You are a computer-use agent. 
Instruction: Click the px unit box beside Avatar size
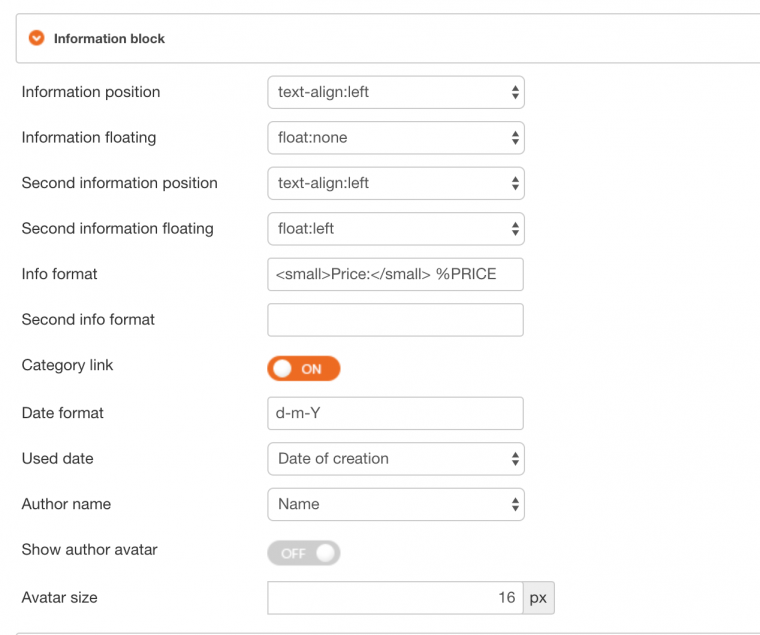point(538,598)
